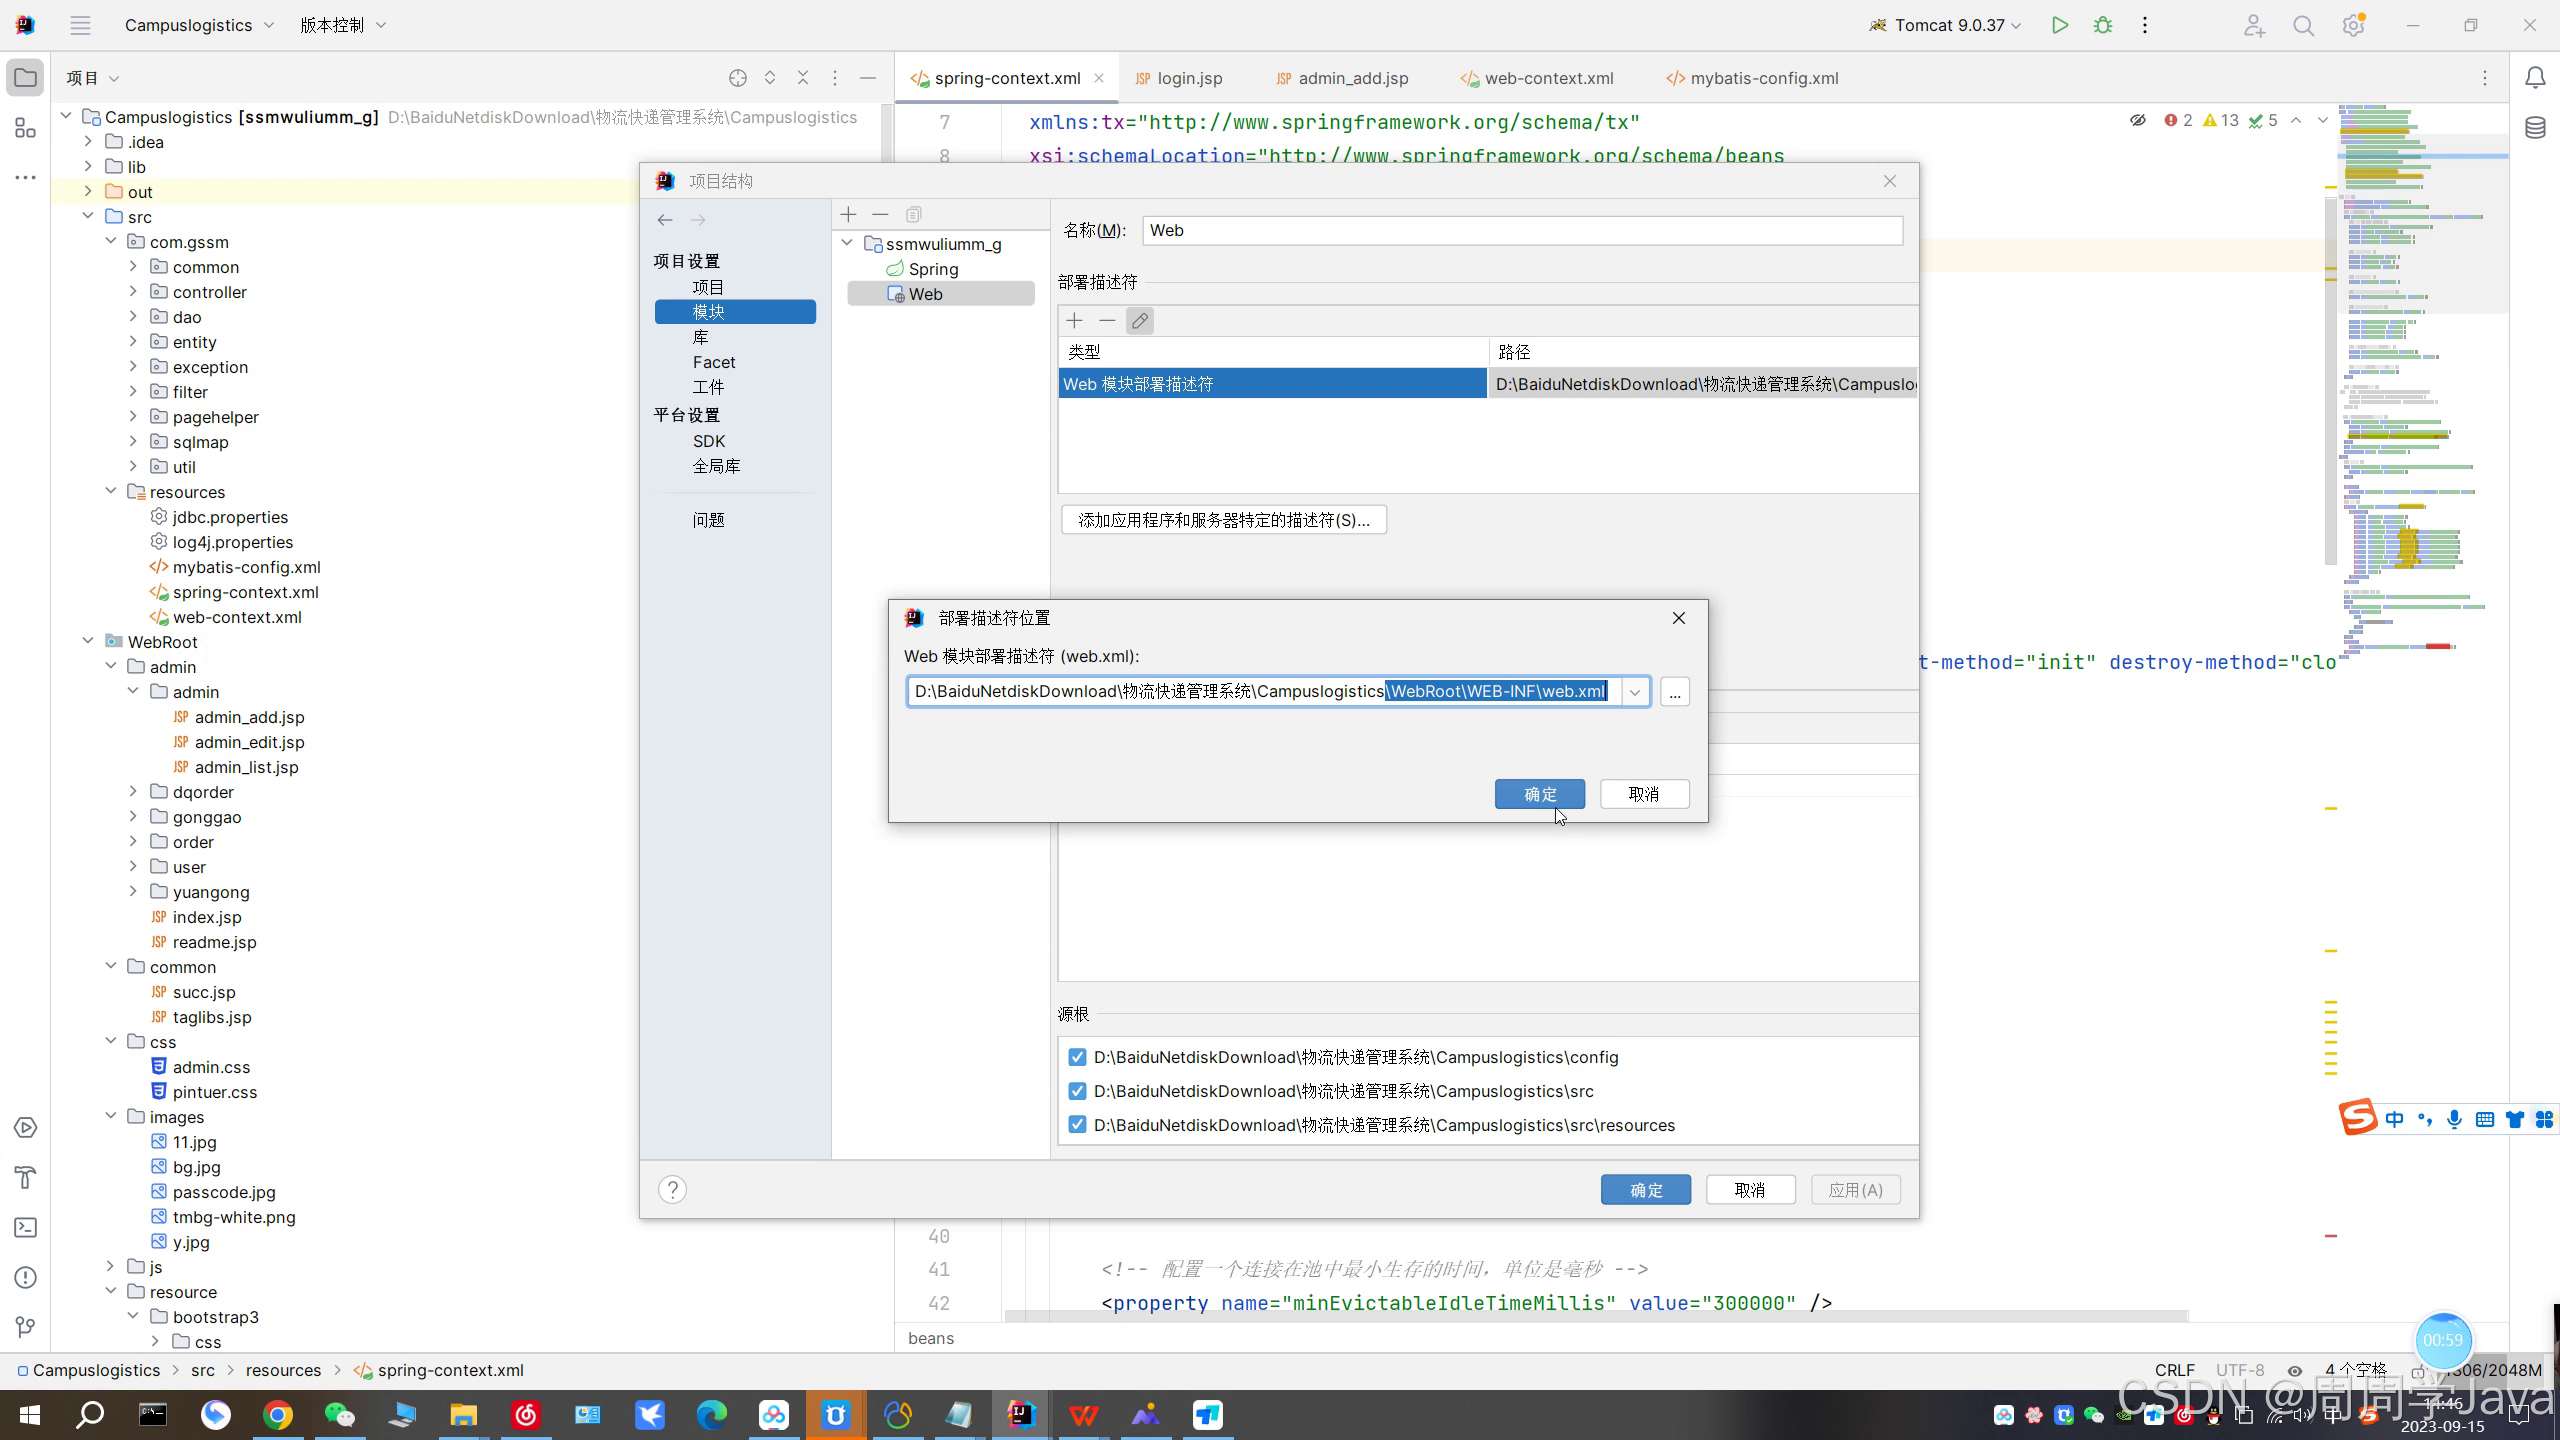This screenshot has width=2560, height=1440.
Task: Open the Notifications bell icon
Action: [2535, 78]
